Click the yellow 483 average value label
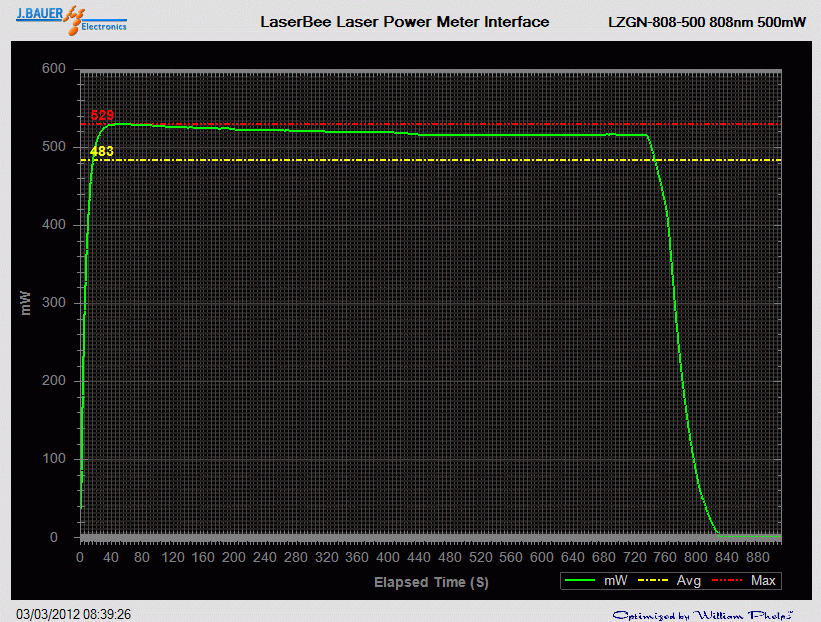The width and height of the screenshot is (821, 622). pyautogui.click(x=102, y=152)
